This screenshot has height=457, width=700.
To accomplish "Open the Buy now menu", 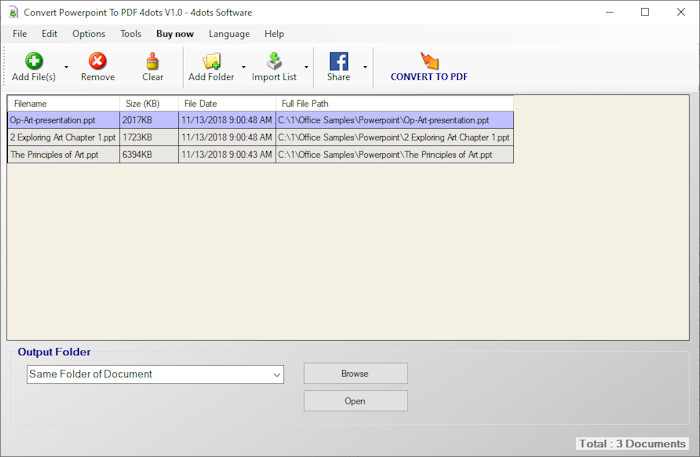I will point(175,34).
